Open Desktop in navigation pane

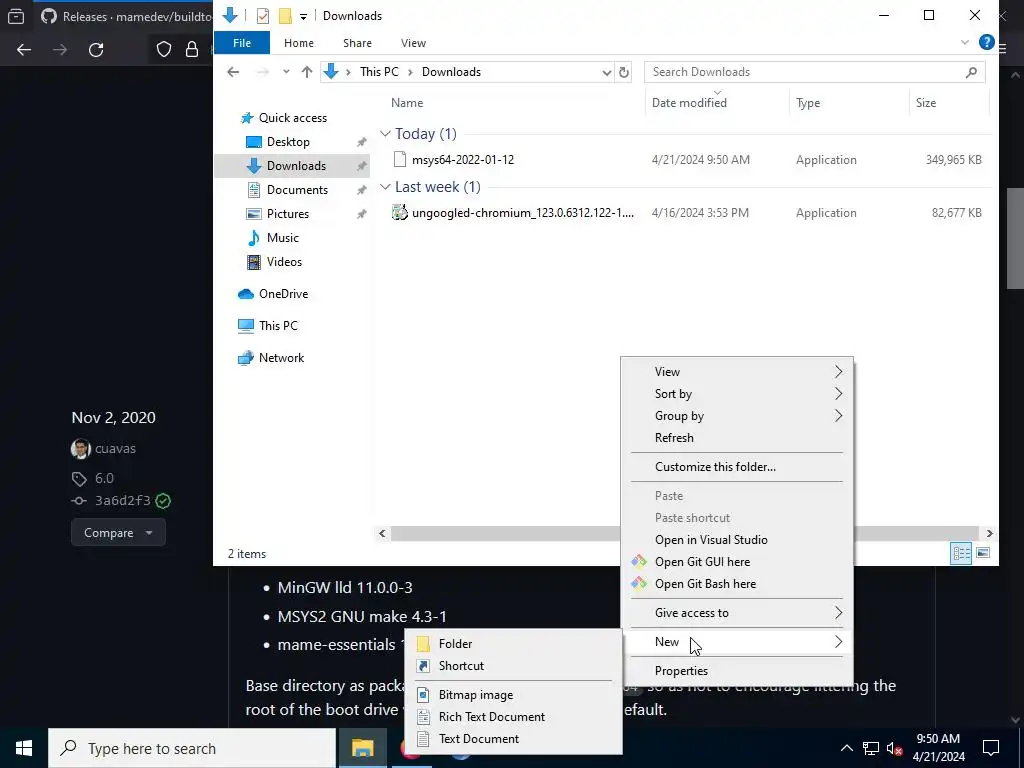click(x=288, y=142)
